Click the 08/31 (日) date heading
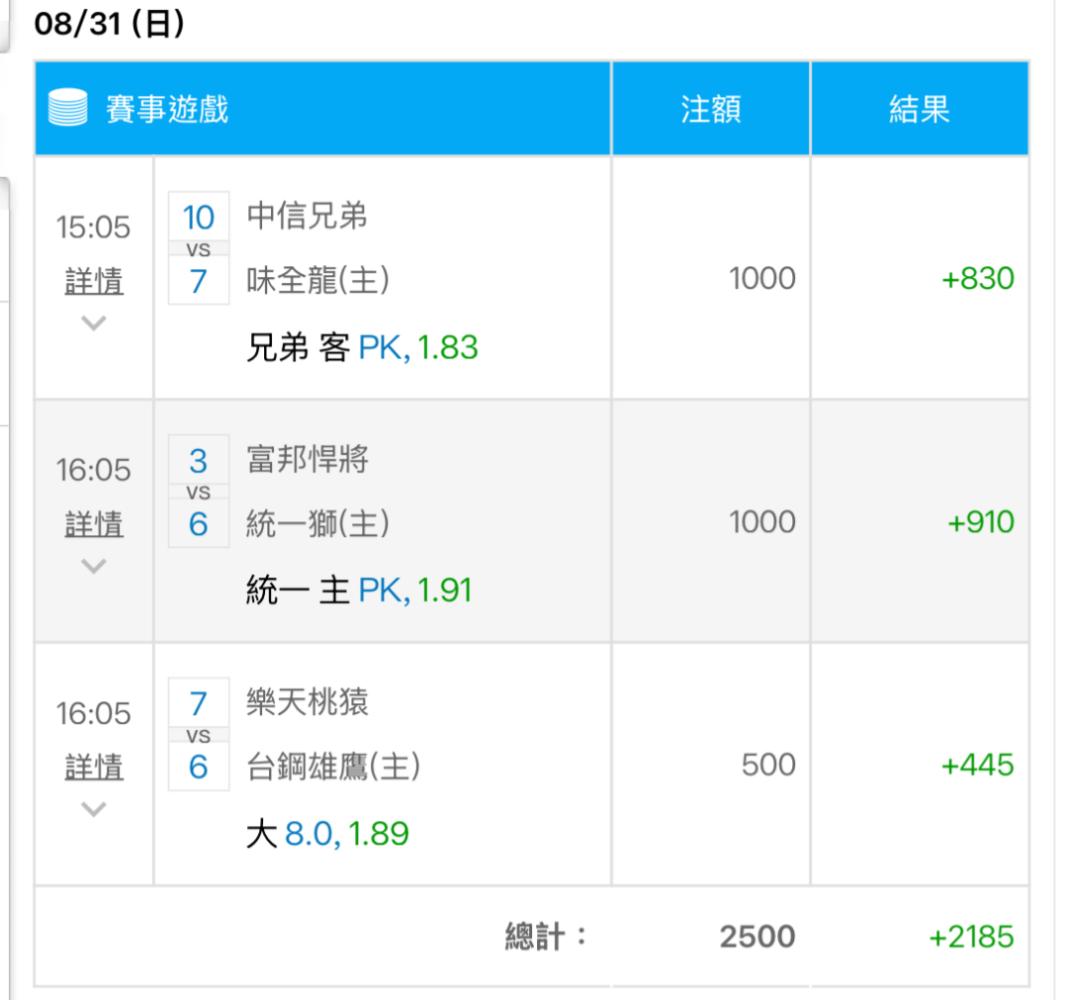The height and width of the screenshot is (1000, 1068). (109, 25)
